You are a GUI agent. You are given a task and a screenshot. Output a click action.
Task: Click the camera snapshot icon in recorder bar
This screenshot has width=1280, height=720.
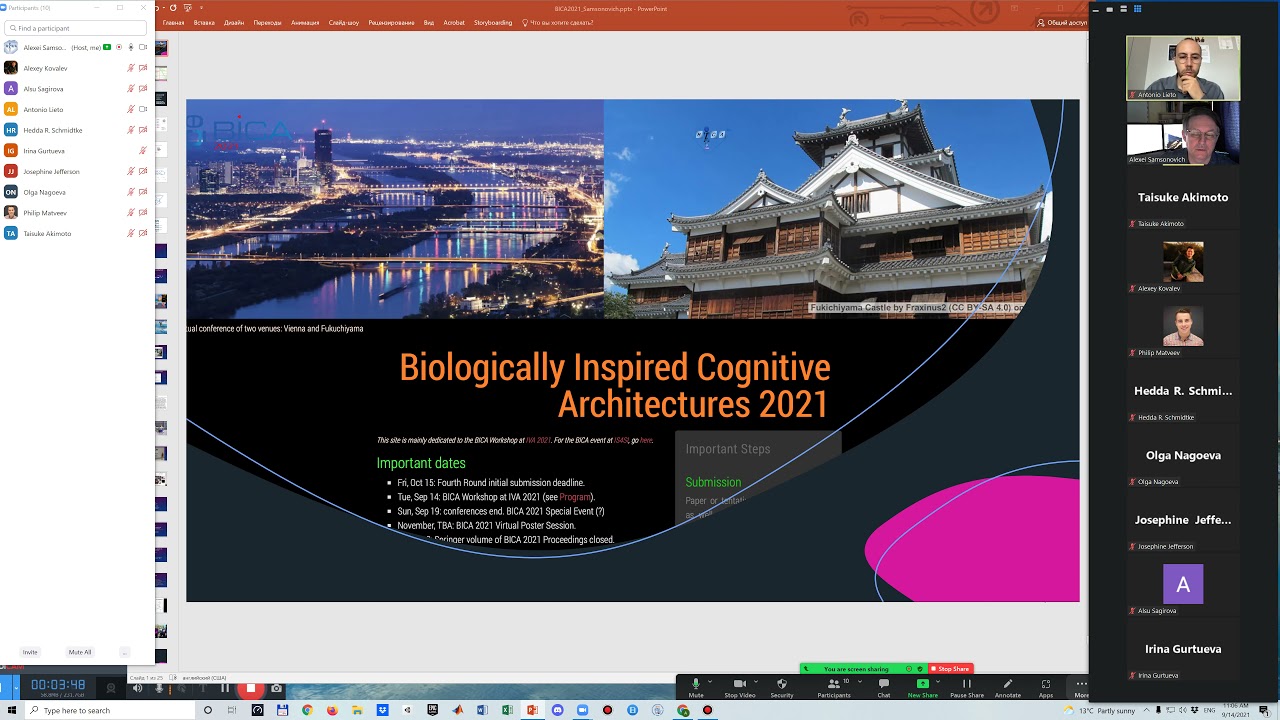point(276,688)
